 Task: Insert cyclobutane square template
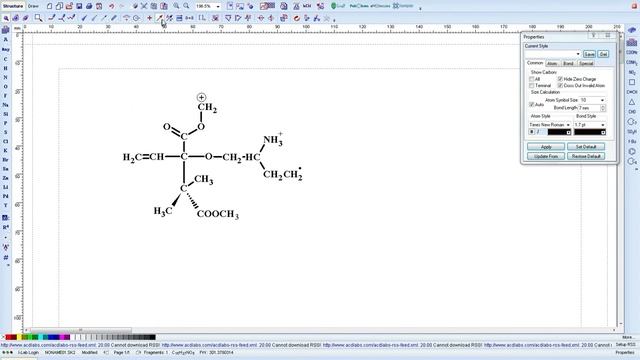632,82
